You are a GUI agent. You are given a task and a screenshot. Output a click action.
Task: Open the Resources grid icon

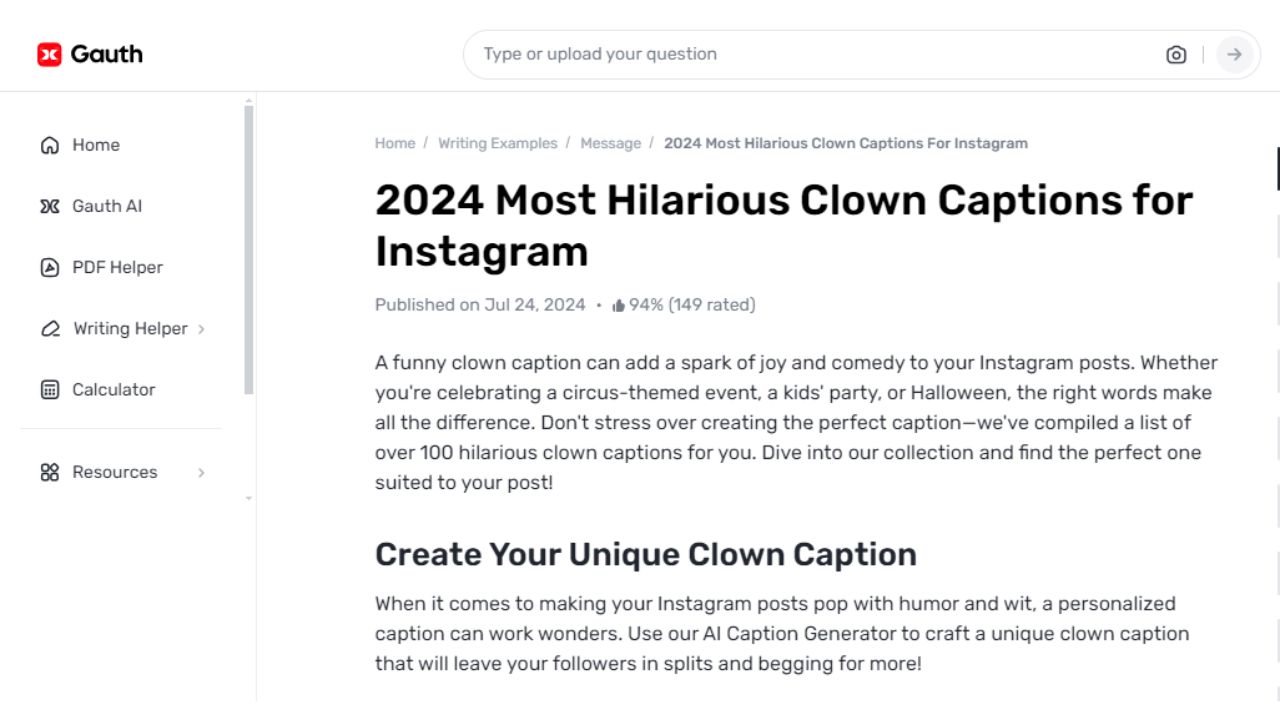50,472
